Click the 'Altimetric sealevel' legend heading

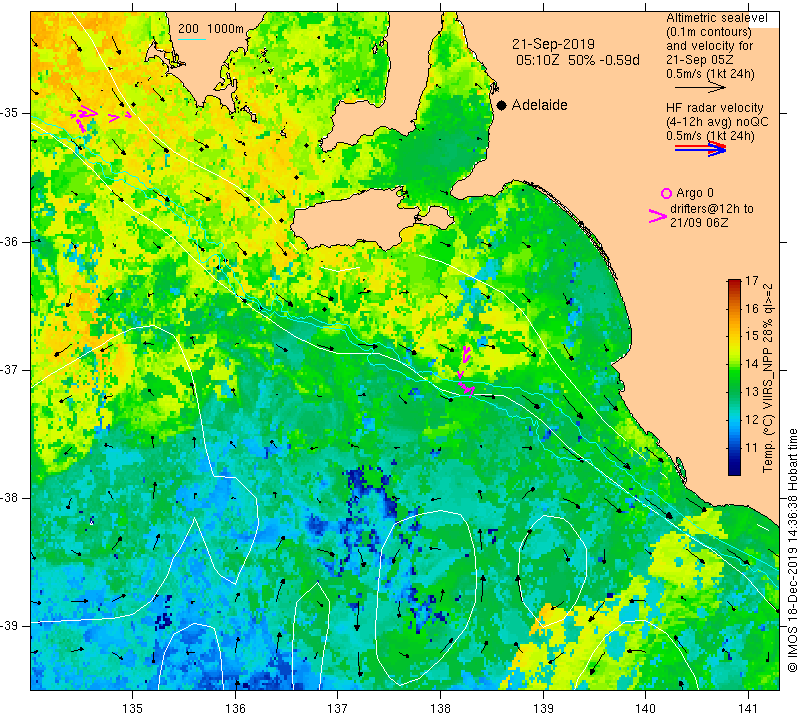(716, 18)
